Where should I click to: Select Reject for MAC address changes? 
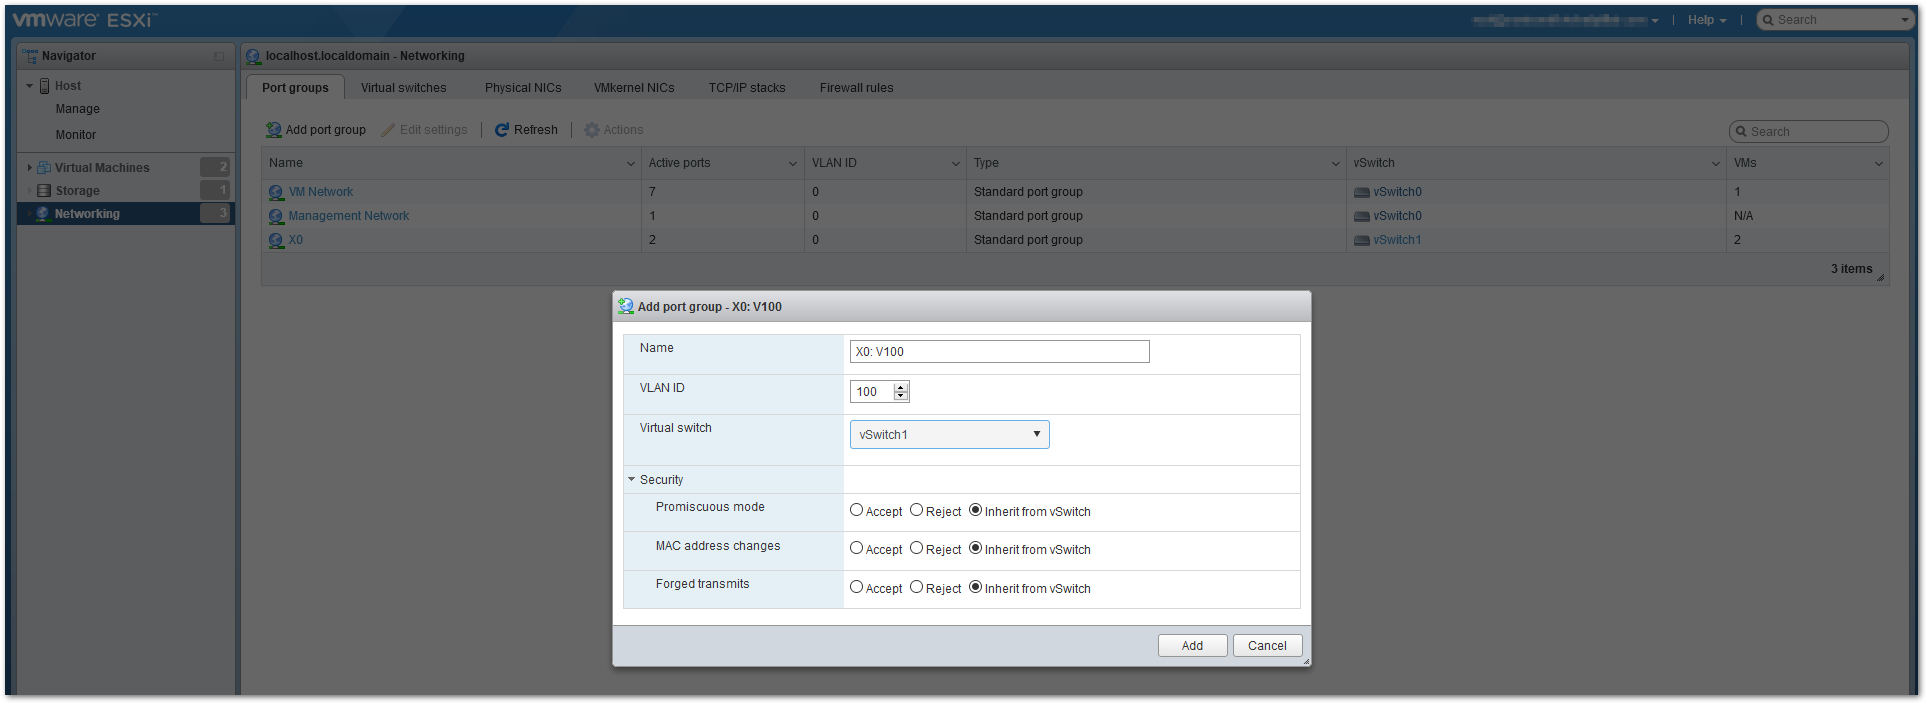point(916,548)
